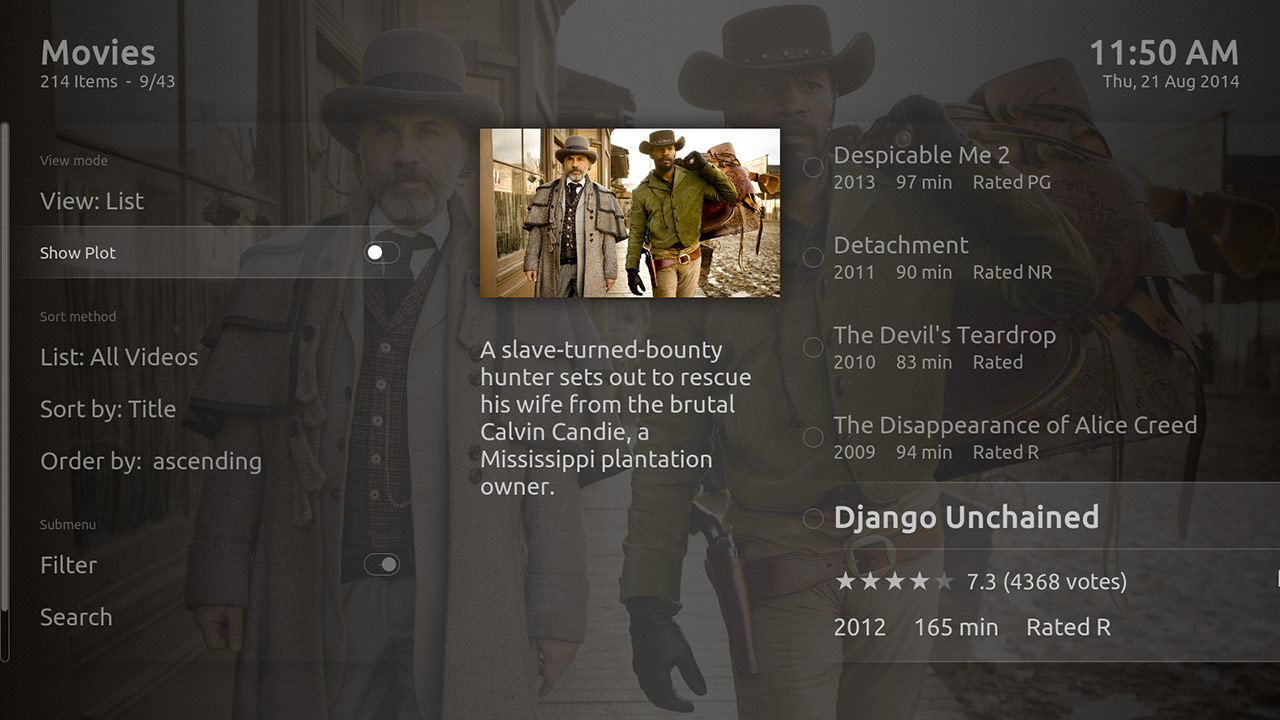Click the watched circle next to Detachment
The image size is (1280, 720).
coord(813,258)
